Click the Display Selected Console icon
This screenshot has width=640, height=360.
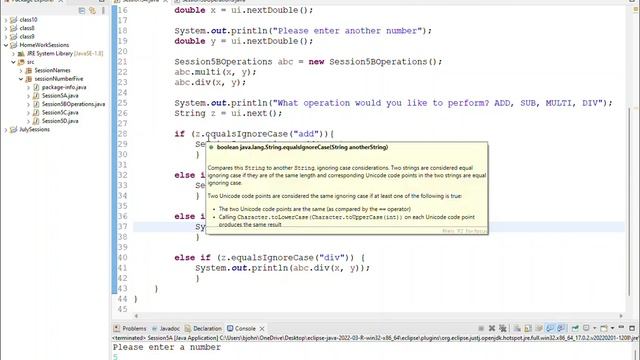pos(586,328)
